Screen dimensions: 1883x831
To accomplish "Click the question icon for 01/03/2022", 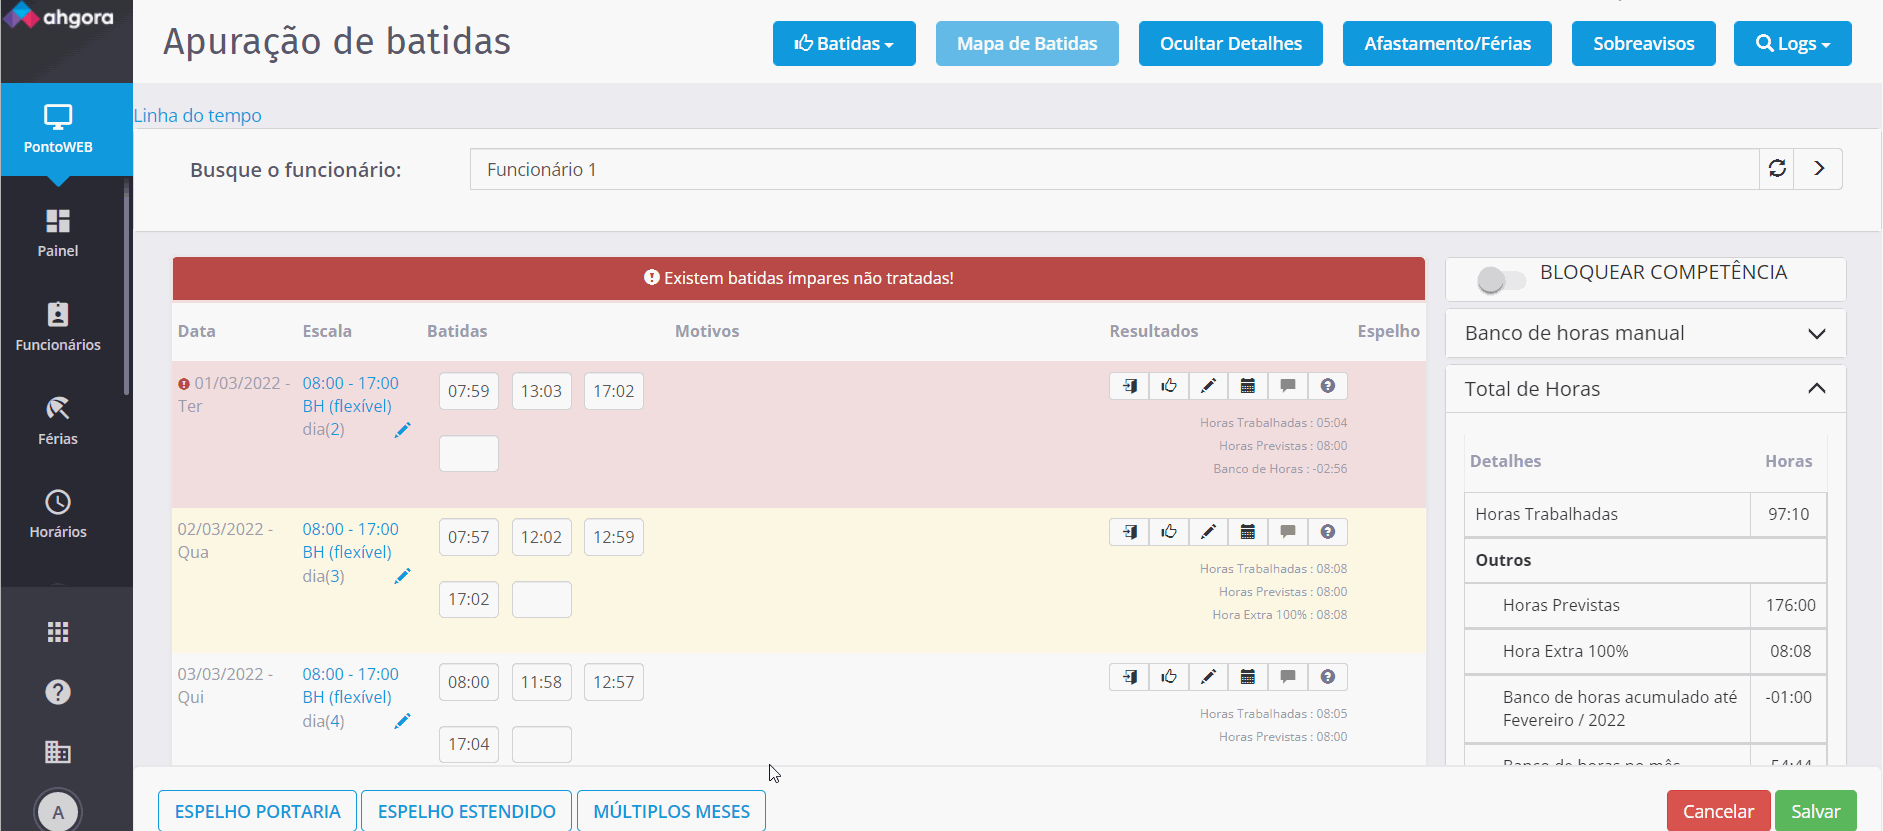I will (1328, 386).
